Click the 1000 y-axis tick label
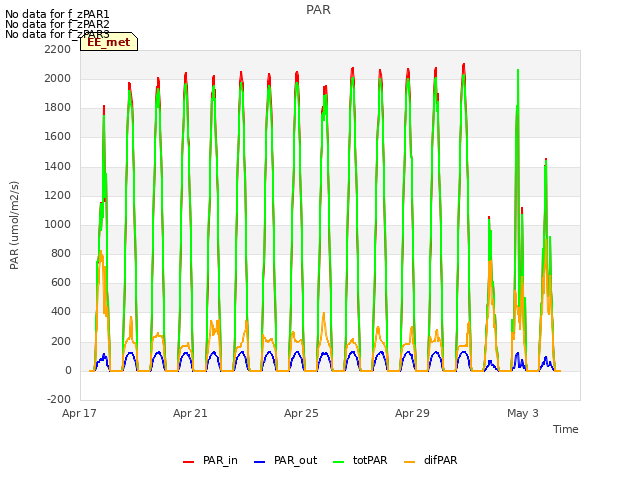The image size is (640, 480). (58, 224)
